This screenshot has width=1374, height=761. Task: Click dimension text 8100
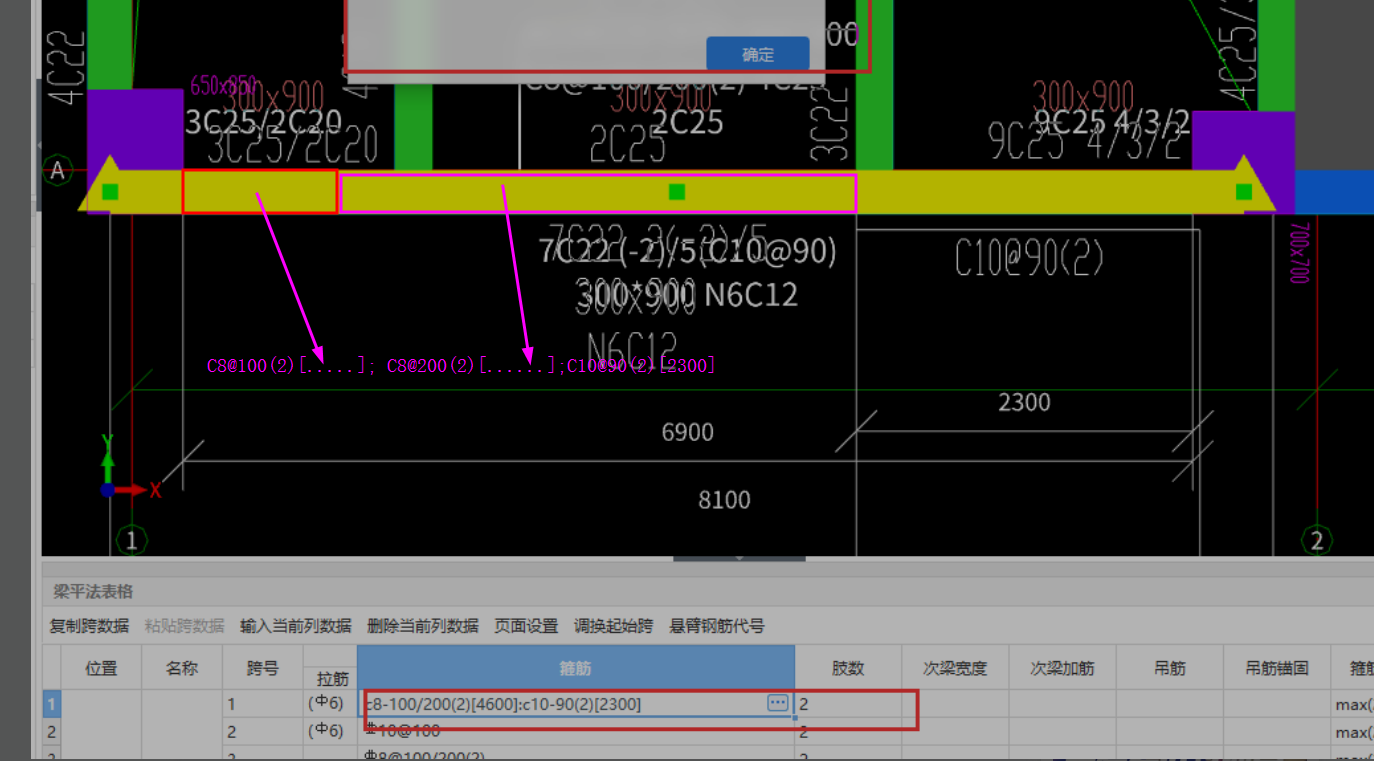pos(723,499)
